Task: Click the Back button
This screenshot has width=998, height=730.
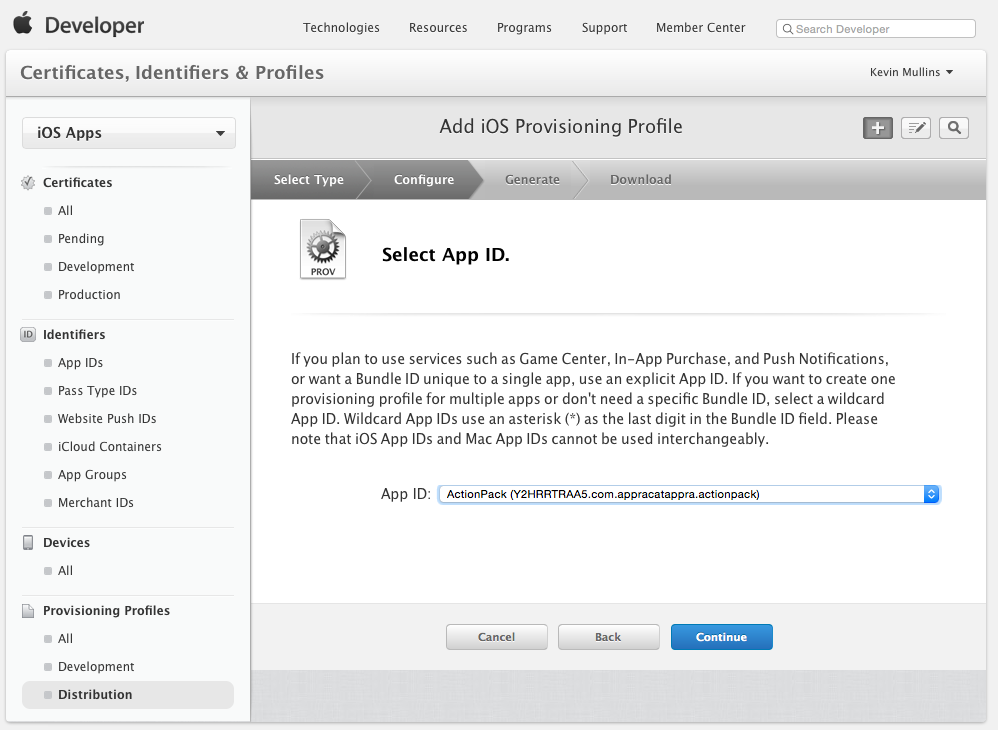Action: click(608, 637)
